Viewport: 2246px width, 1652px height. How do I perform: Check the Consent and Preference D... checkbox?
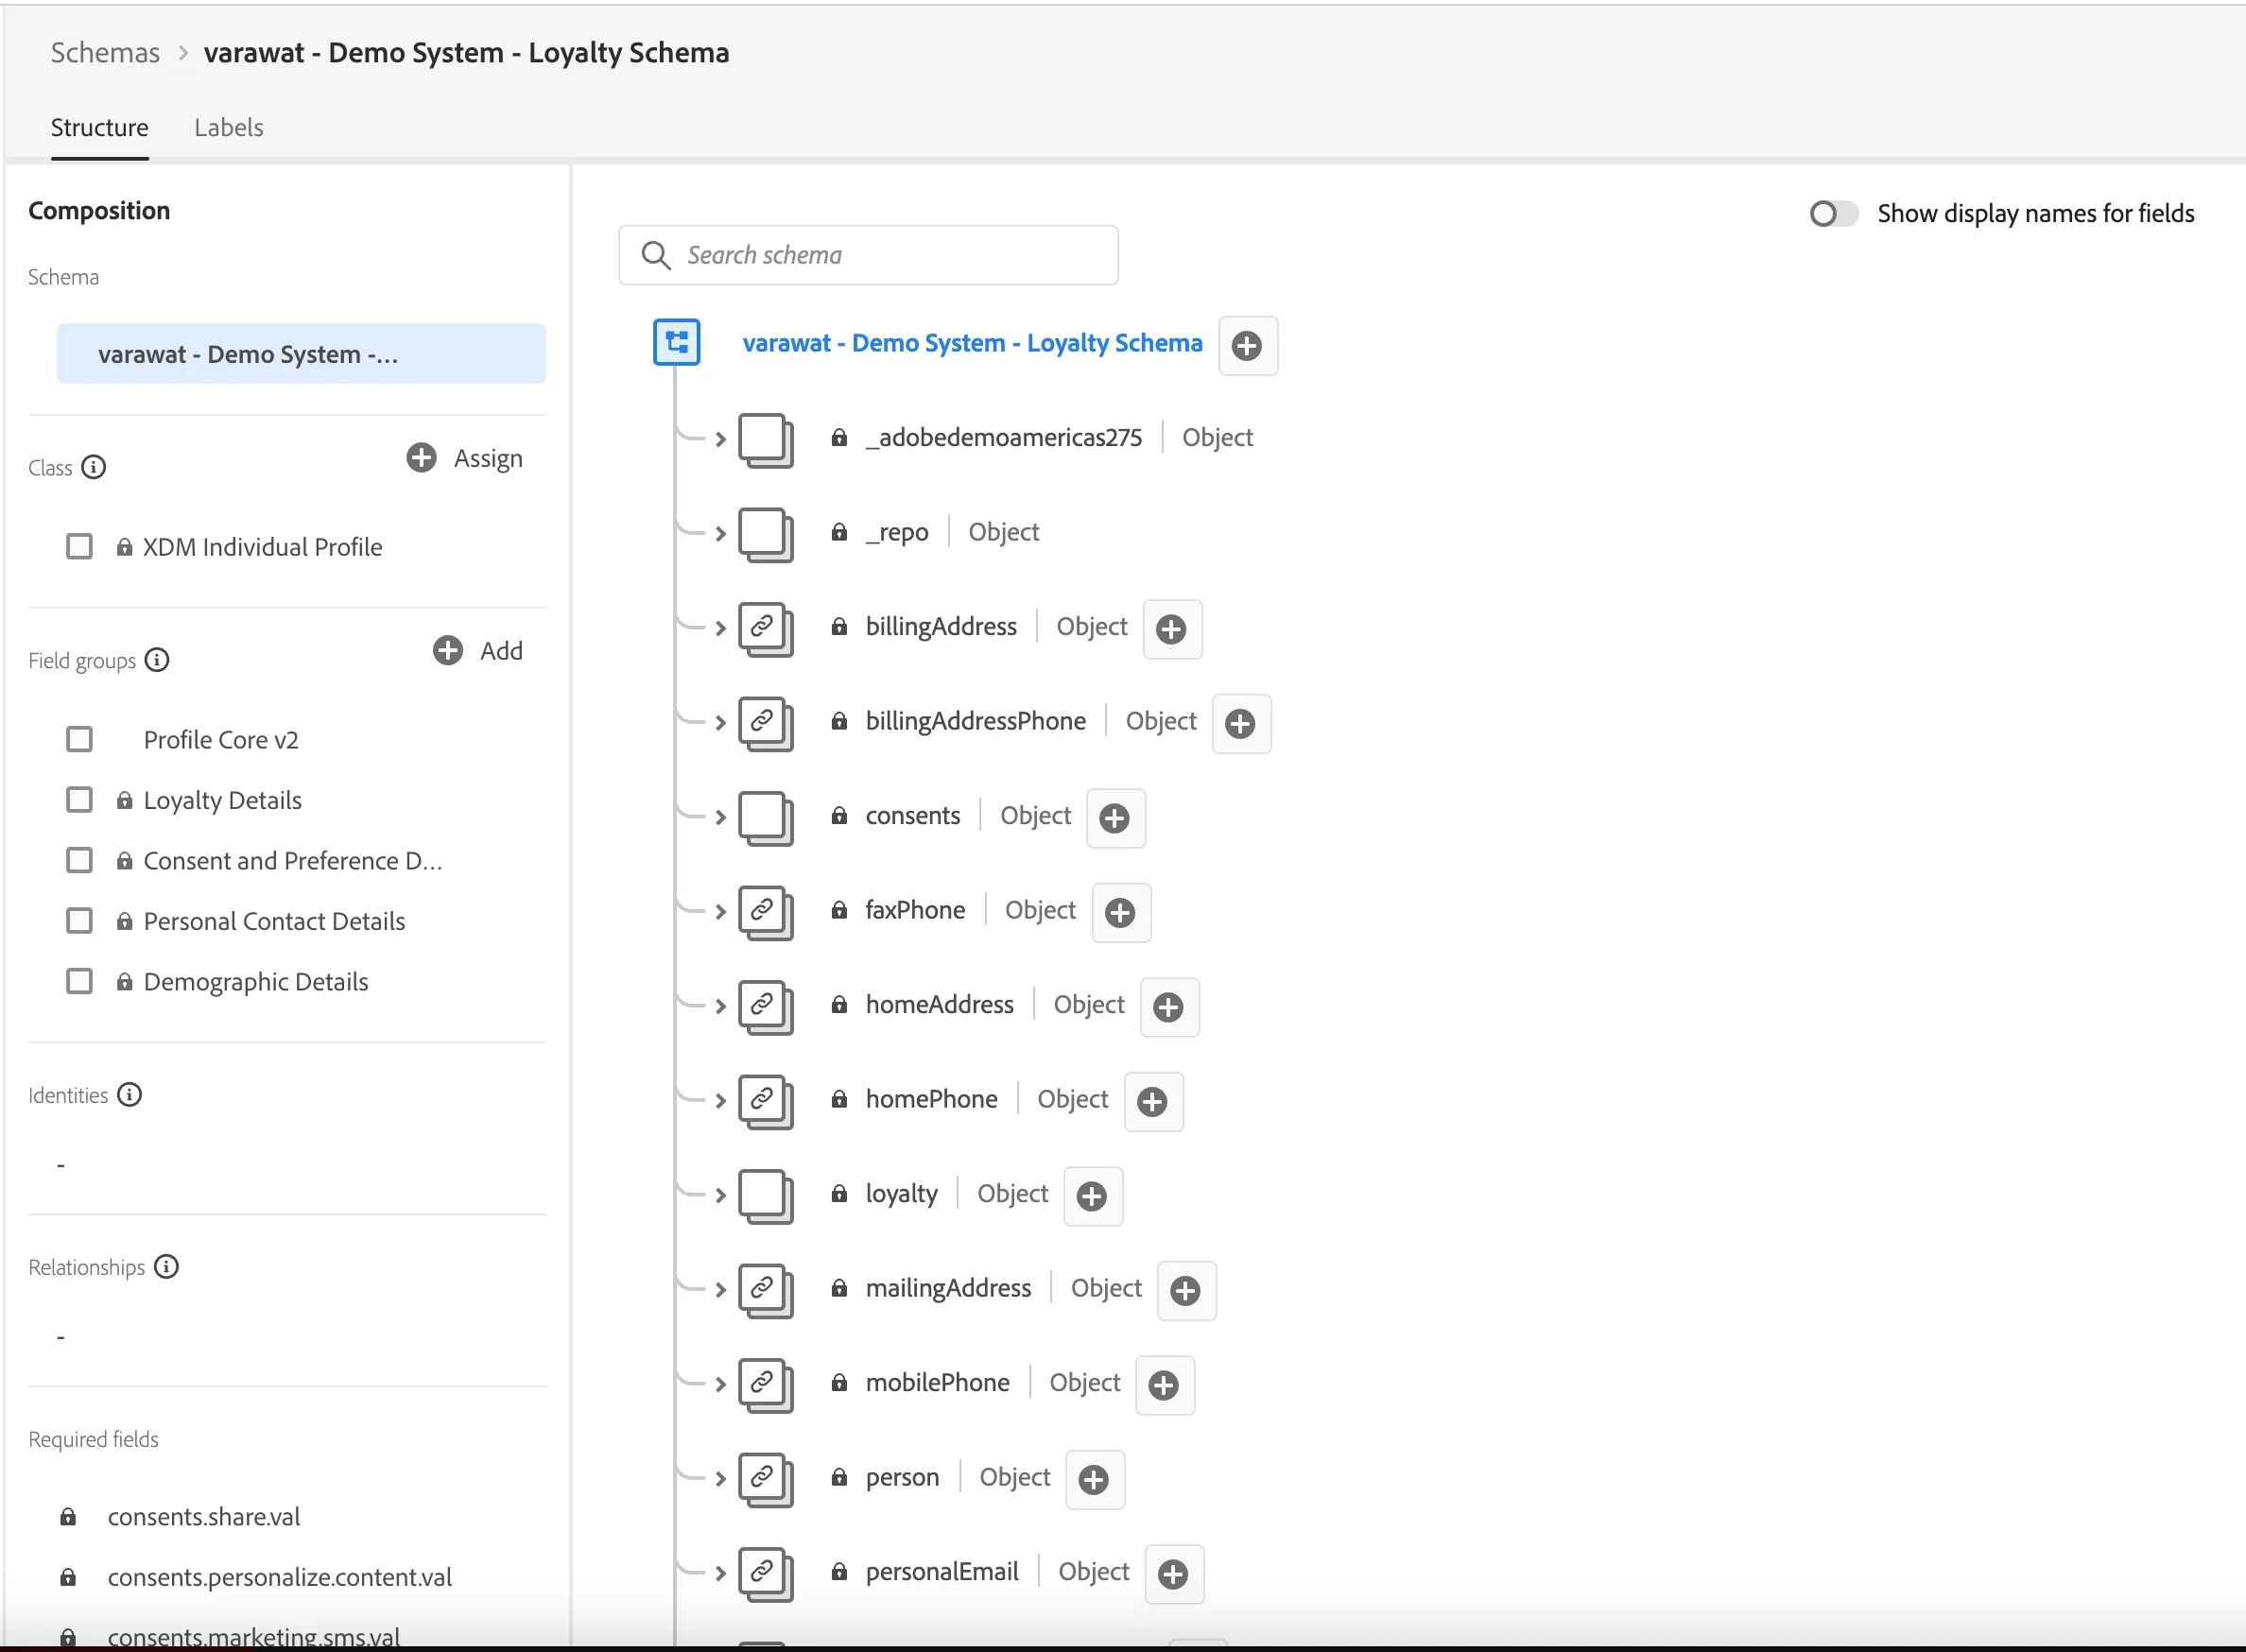pos(79,860)
